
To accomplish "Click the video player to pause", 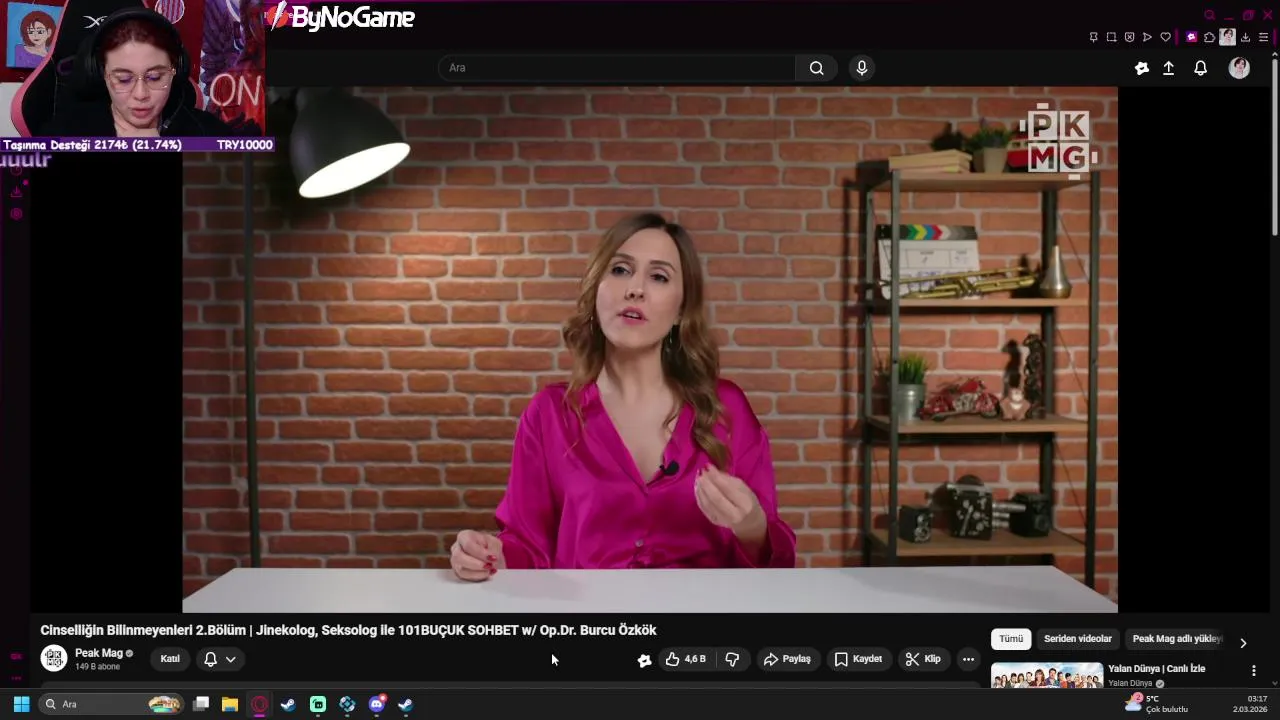I will coord(650,349).
